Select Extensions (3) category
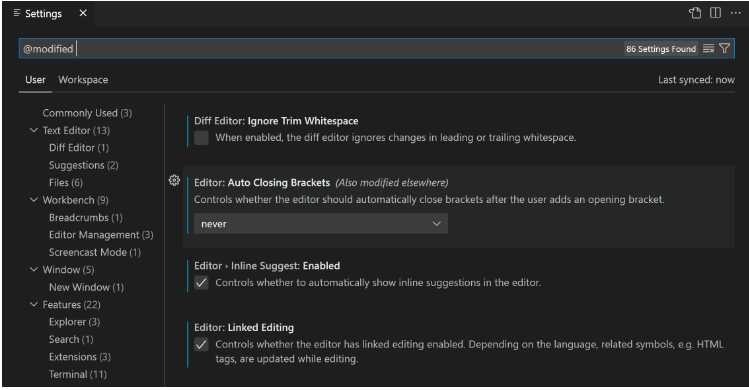749x390 pixels. click(79, 357)
